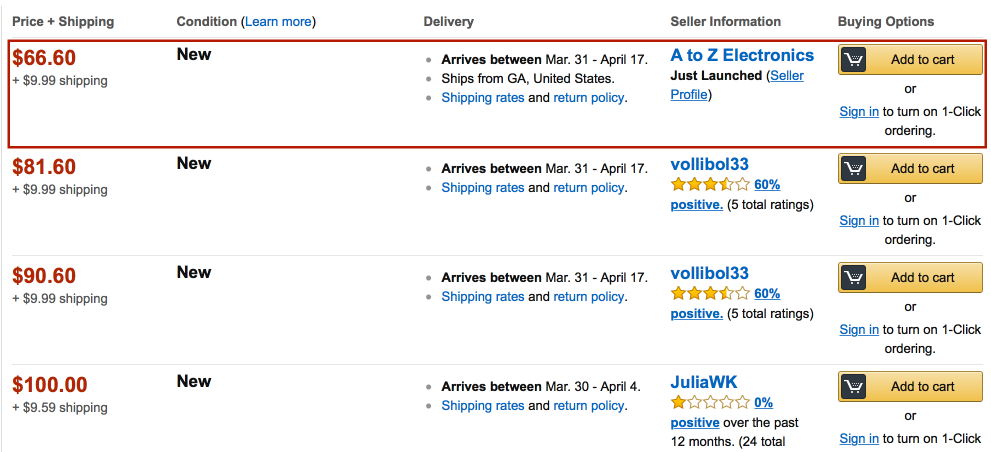
Task: Open the Learn more condition link
Action: click(278, 21)
